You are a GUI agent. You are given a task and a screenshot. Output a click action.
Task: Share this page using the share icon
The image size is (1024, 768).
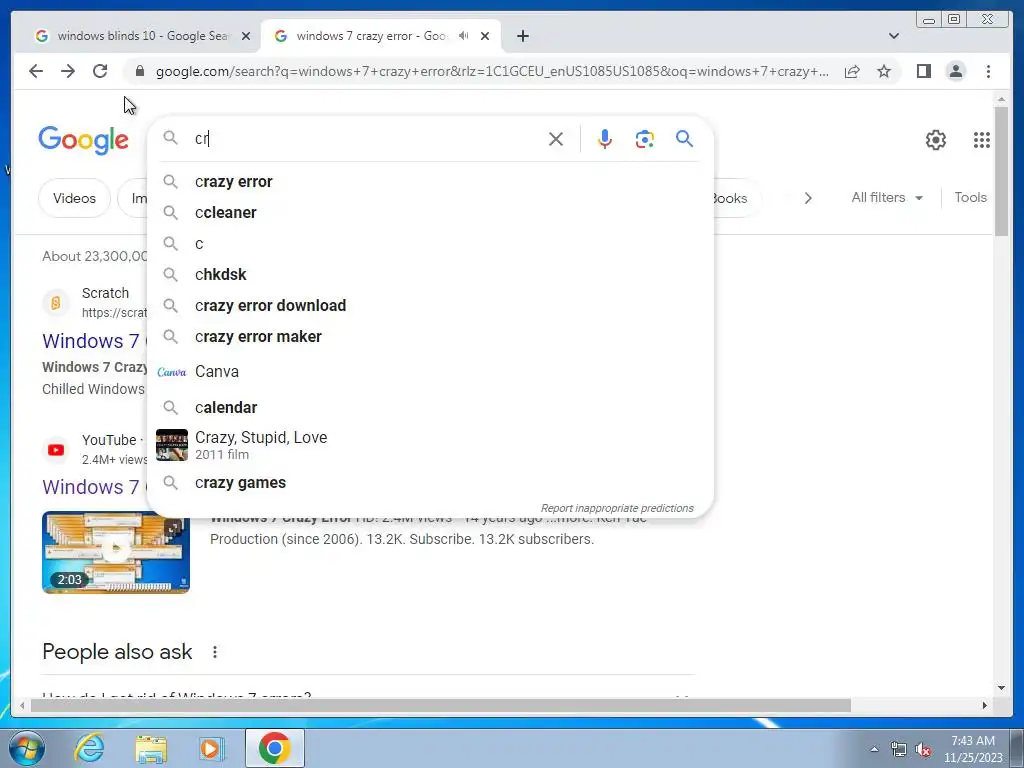(x=852, y=71)
